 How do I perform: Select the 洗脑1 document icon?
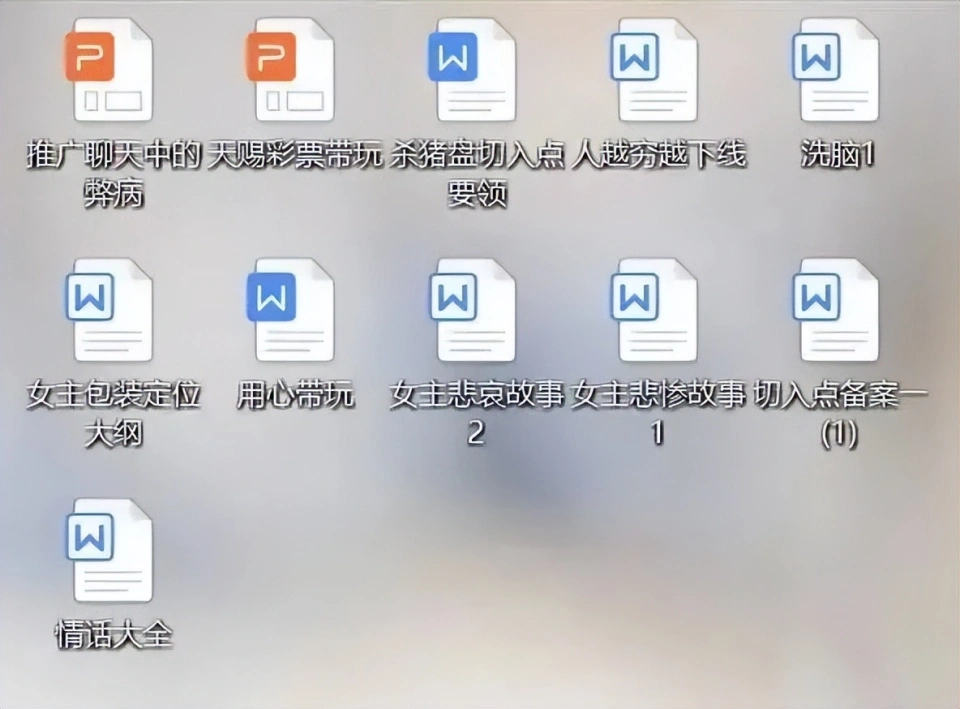pos(839,70)
